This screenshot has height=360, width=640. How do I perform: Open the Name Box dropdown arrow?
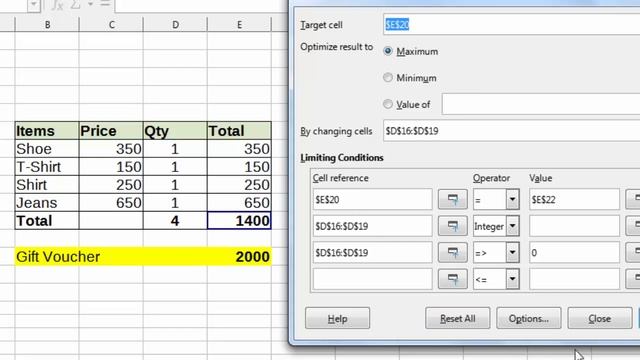34,5
